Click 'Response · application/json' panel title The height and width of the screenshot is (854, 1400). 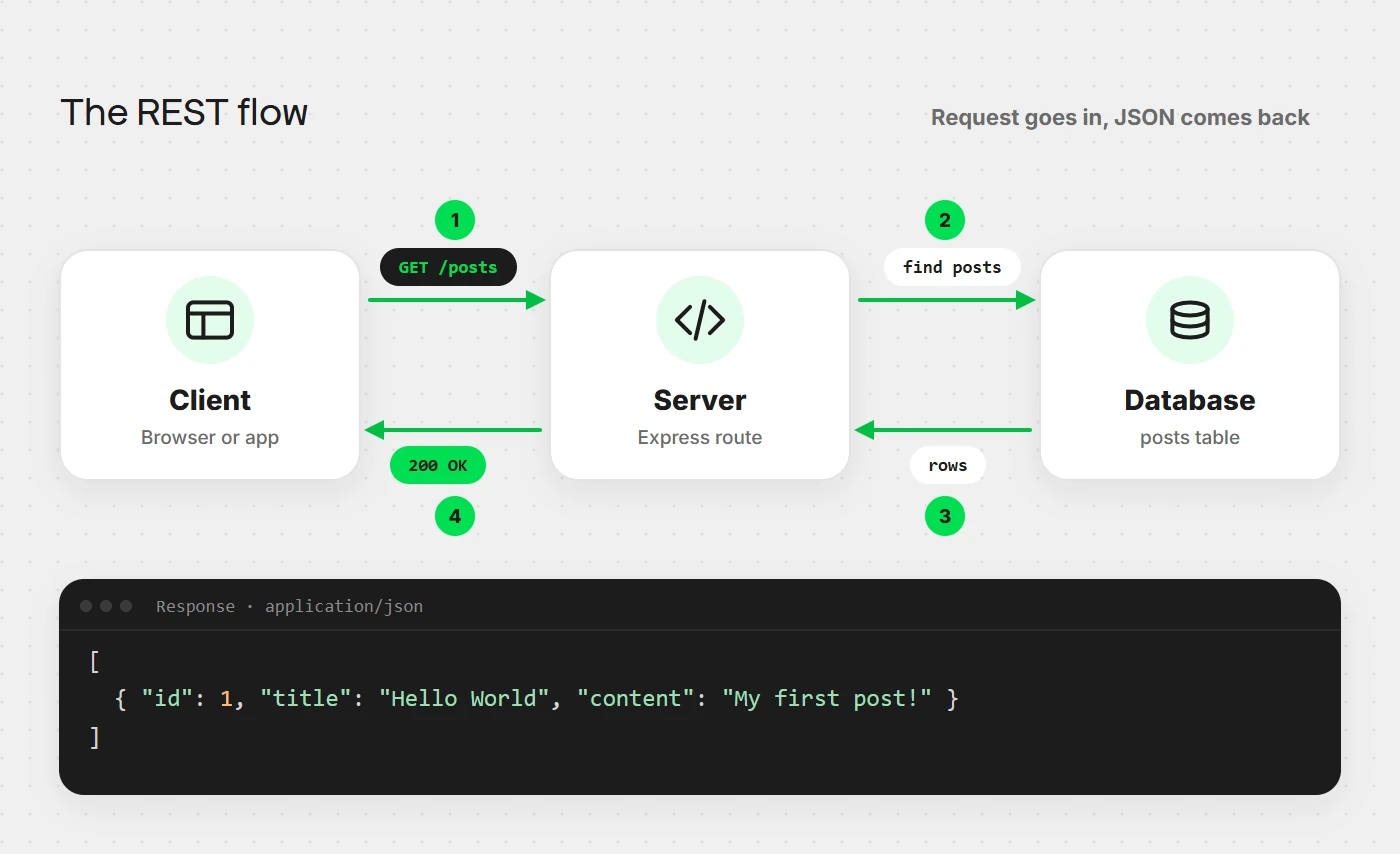point(290,606)
